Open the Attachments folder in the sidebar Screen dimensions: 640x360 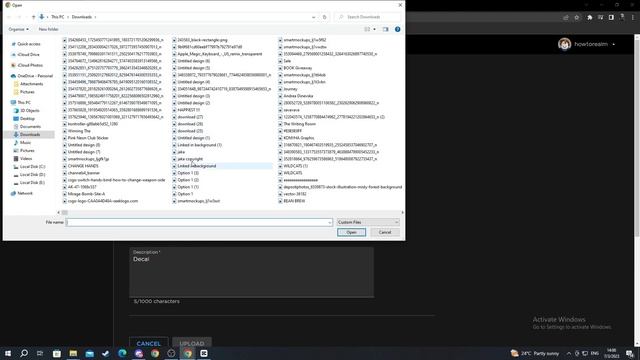point(31,84)
